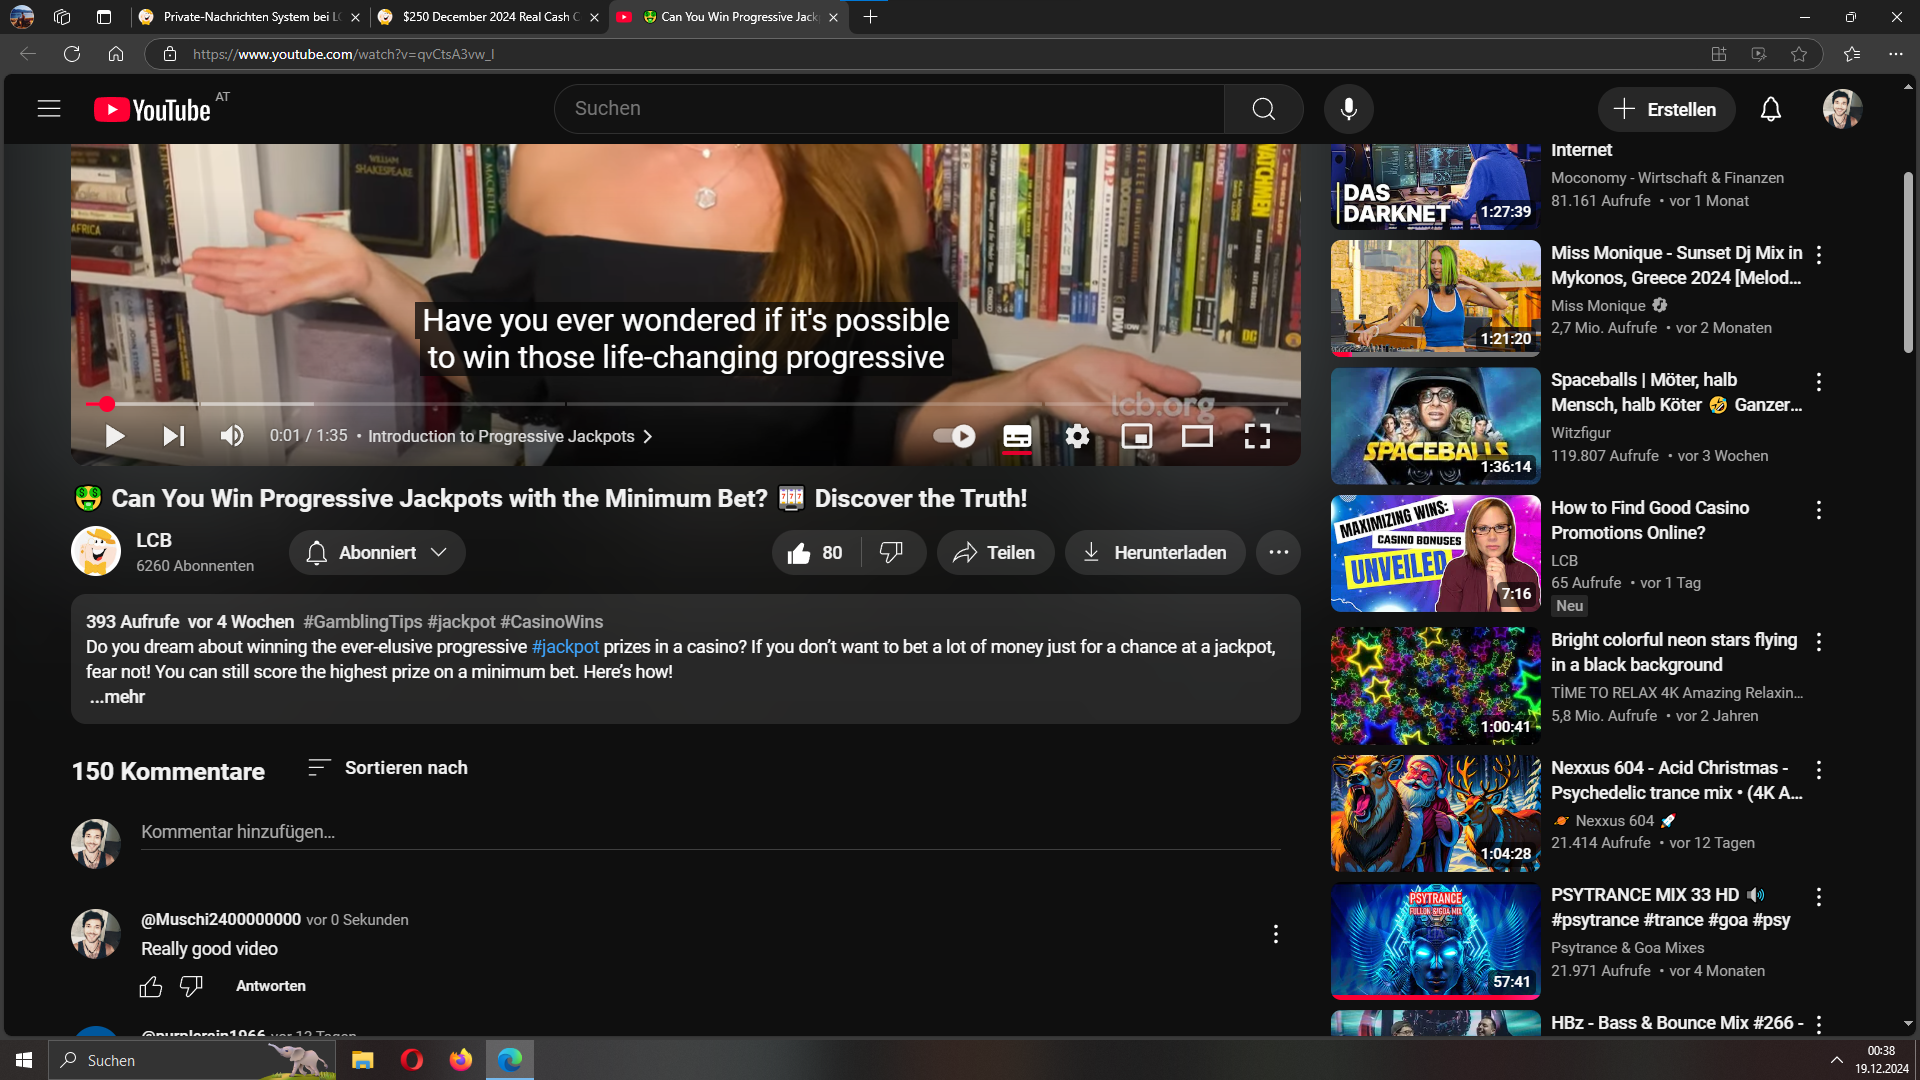Enter fullscreen mode
The width and height of the screenshot is (1920, 1080).
click(x=1257, y=436)
